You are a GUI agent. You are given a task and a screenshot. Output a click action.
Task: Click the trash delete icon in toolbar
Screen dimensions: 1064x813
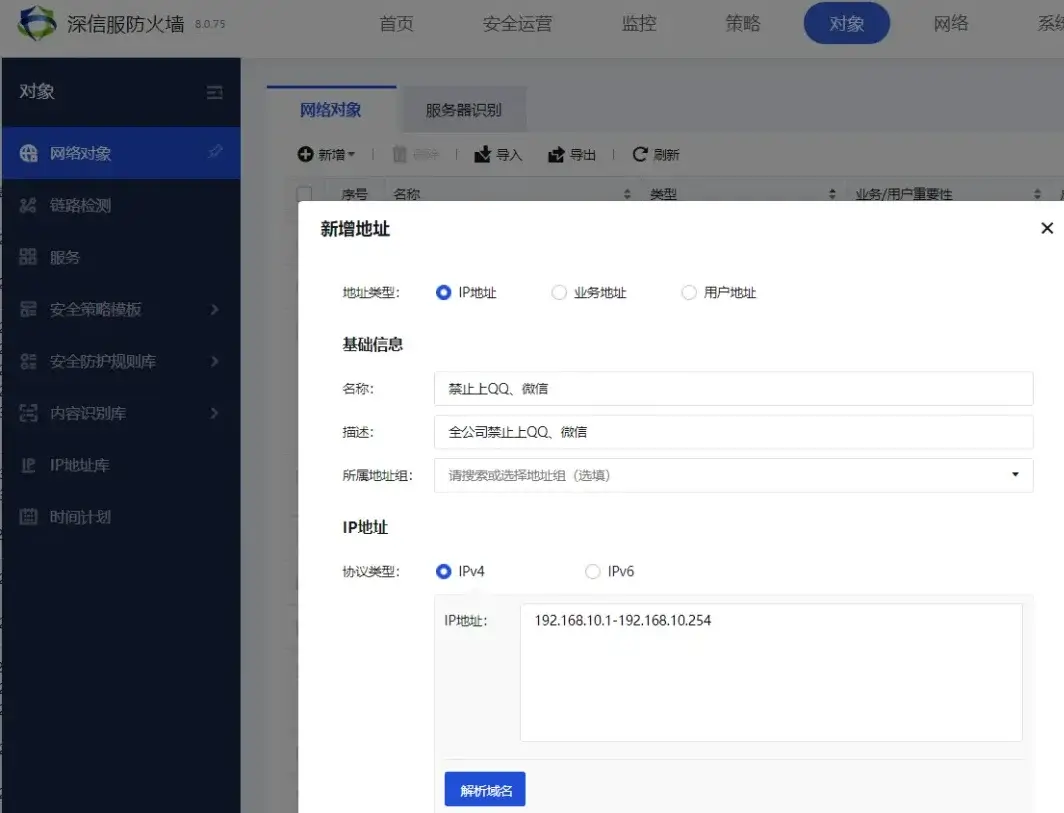point(400,154)
